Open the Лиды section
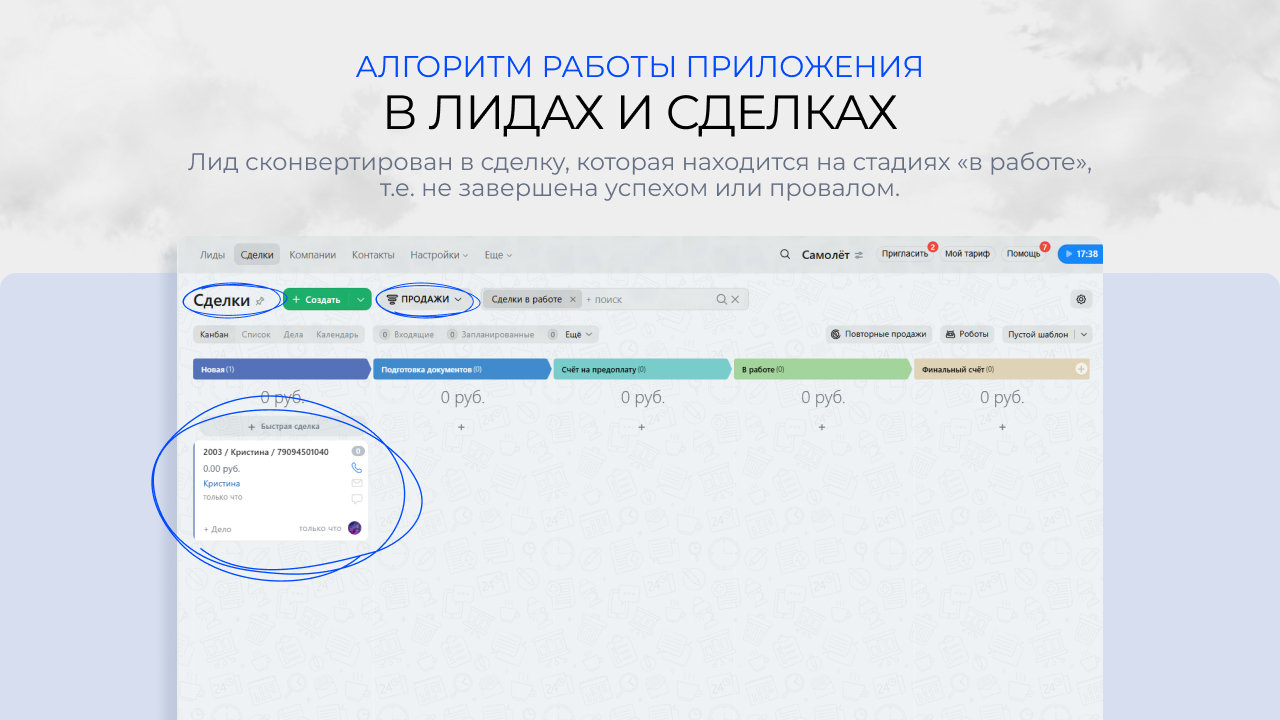The image size is (1280, 720). 212,255
